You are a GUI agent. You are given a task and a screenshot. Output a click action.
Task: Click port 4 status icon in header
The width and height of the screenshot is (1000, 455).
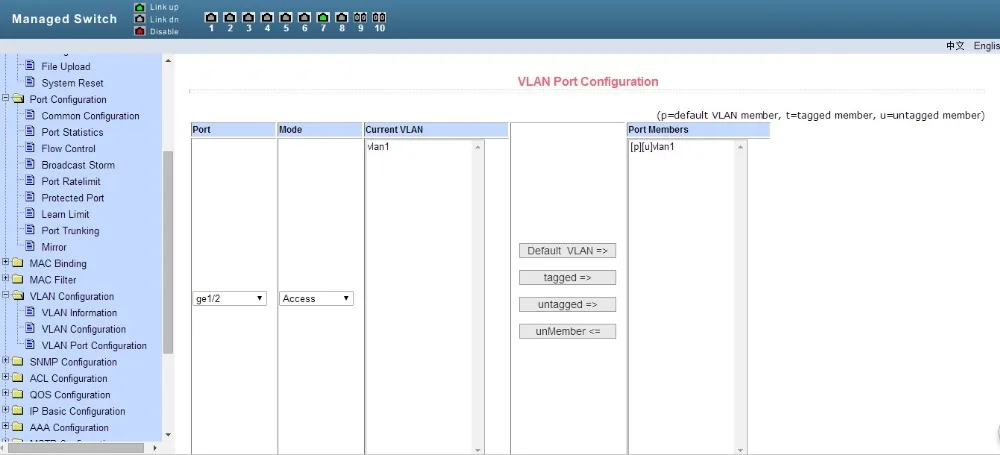click(267, 18)
